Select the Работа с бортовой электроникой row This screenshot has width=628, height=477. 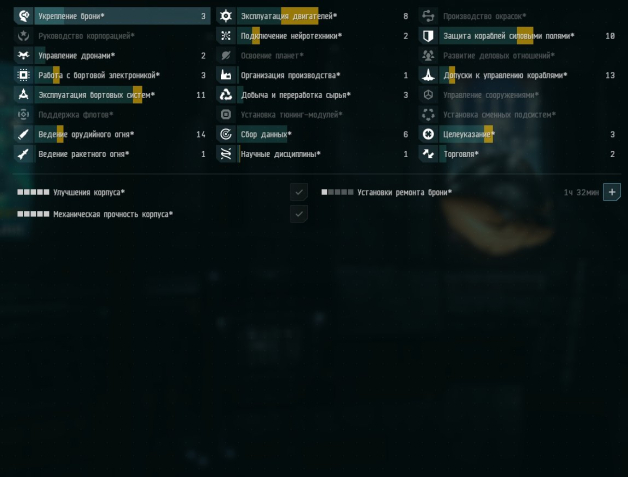point(112,75)
